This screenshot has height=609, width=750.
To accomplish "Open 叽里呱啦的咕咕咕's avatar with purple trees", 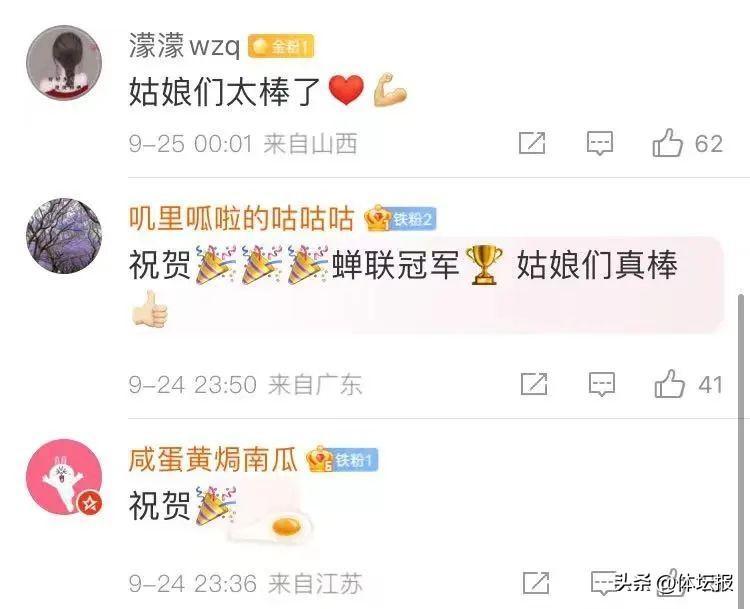I will click(x=64, y=236).
